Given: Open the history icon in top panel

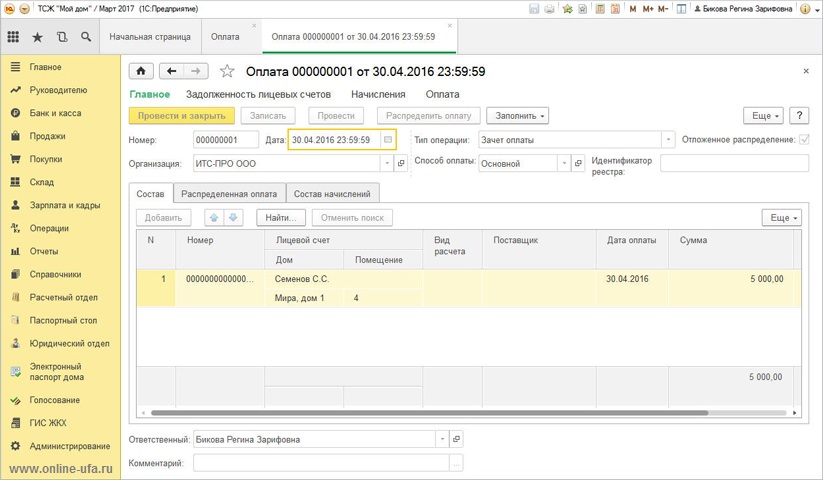Looking at the screenshot, I should 62,37.
